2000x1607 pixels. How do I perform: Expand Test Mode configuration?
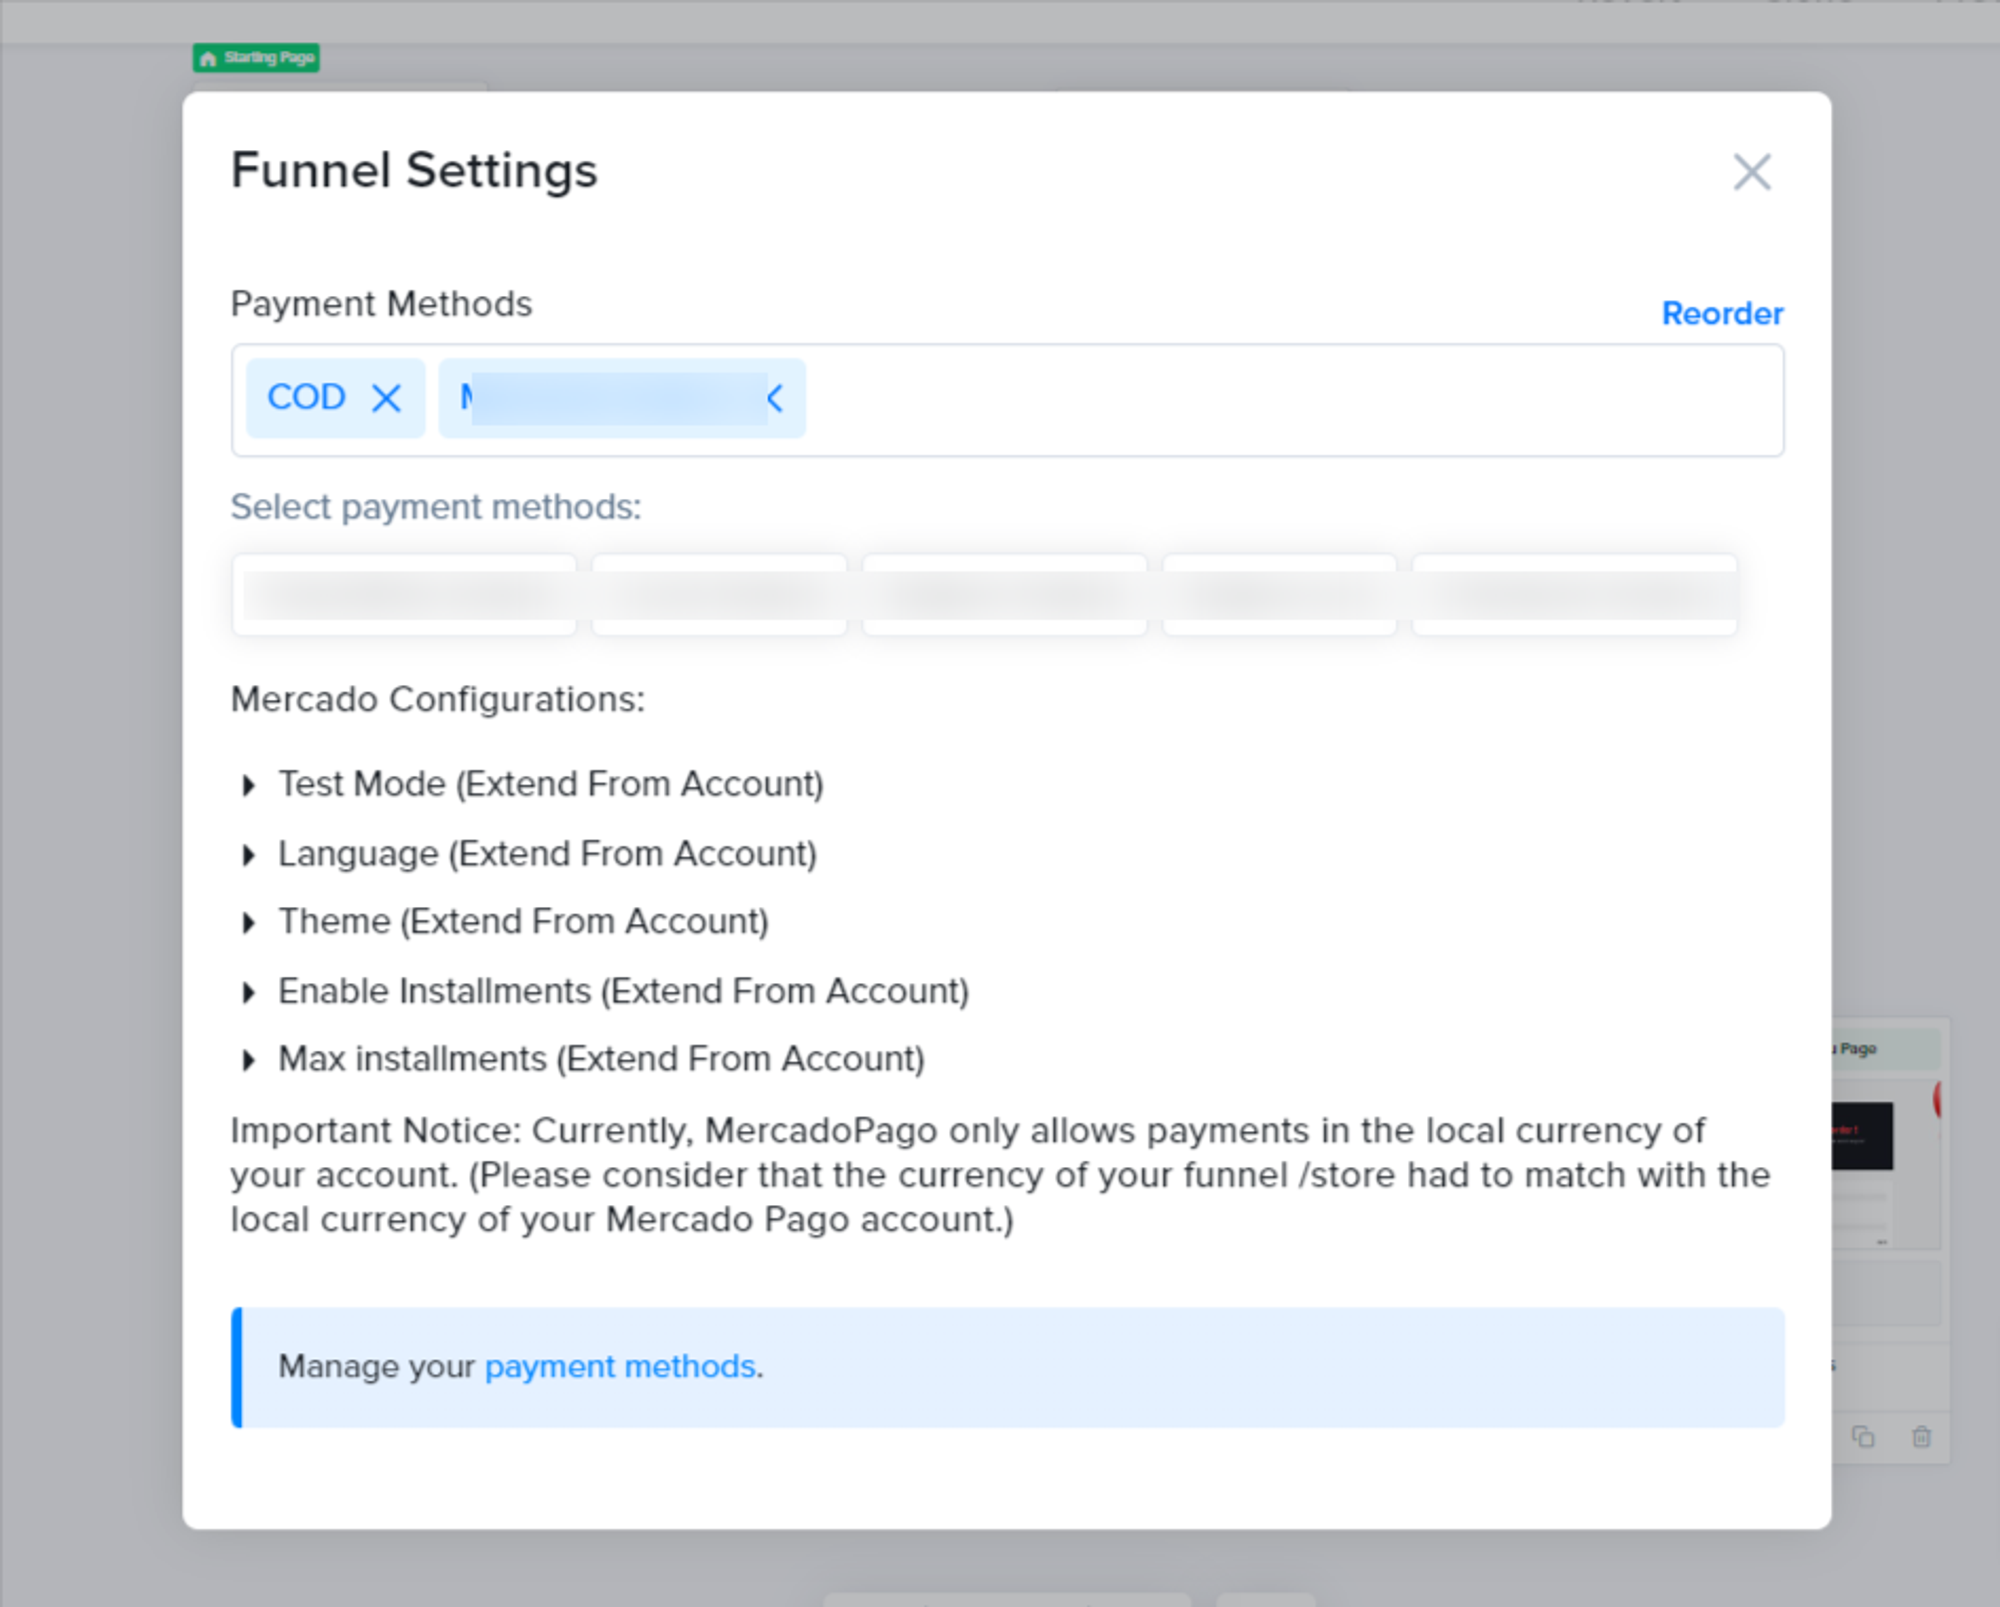point(248,785)
